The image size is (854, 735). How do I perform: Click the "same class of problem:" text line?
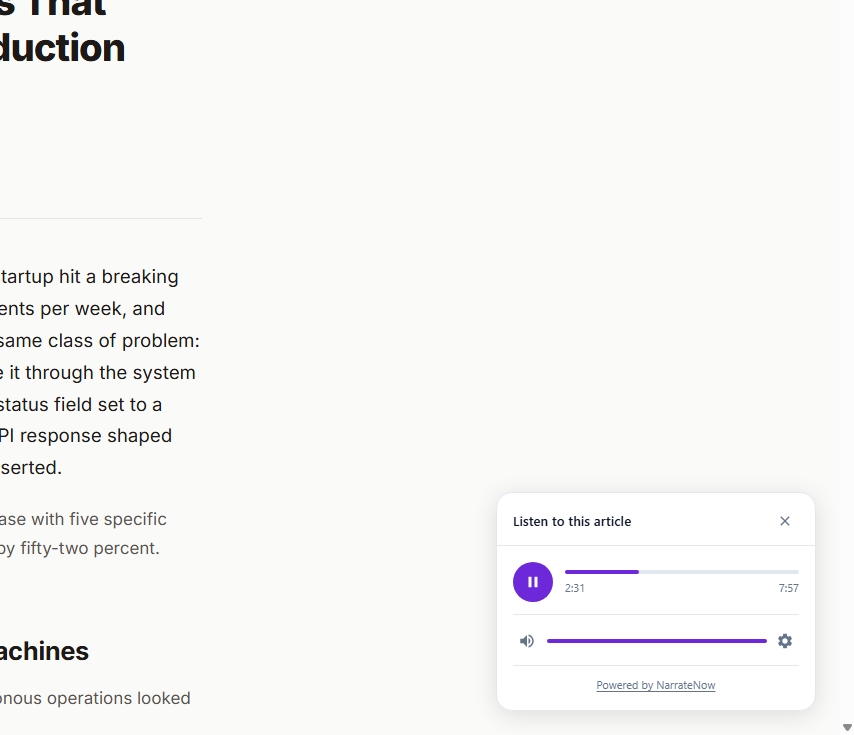(x=100, y=340)
